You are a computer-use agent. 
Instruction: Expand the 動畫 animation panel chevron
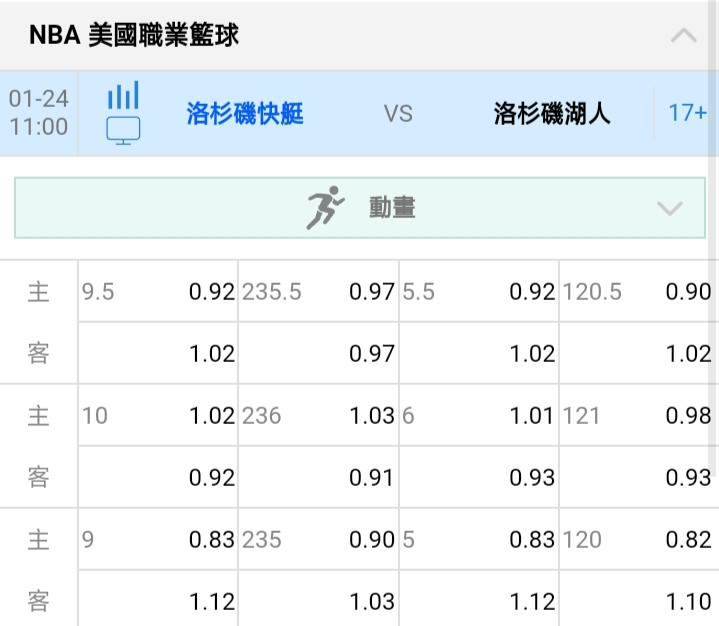tap(670, 208)
